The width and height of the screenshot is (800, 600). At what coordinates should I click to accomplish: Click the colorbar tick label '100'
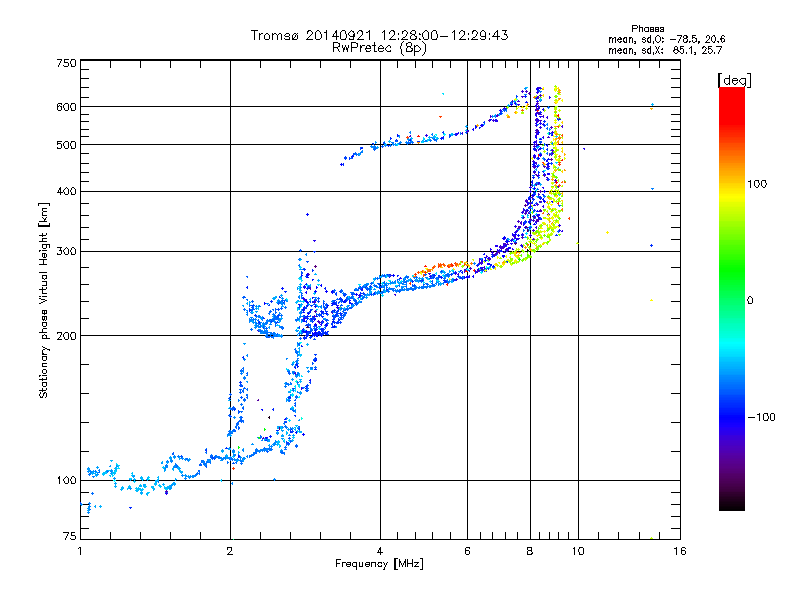click(x=757, y=184)
